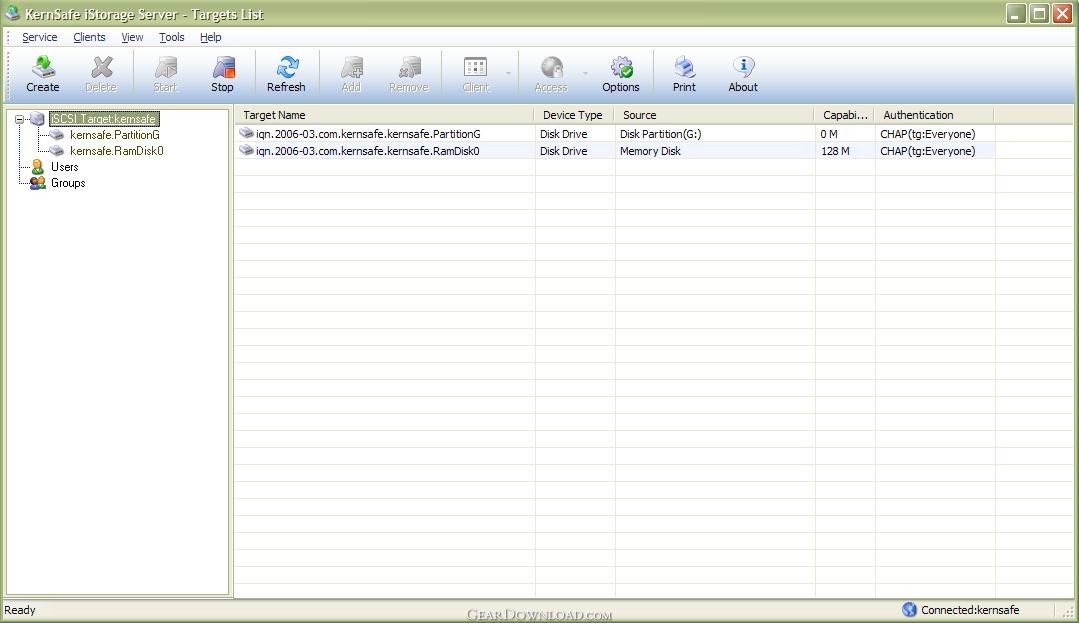Select iSCSI Target:kernsafe in the tree
The height and width of the screenshot is (623, 1079).
104,119
